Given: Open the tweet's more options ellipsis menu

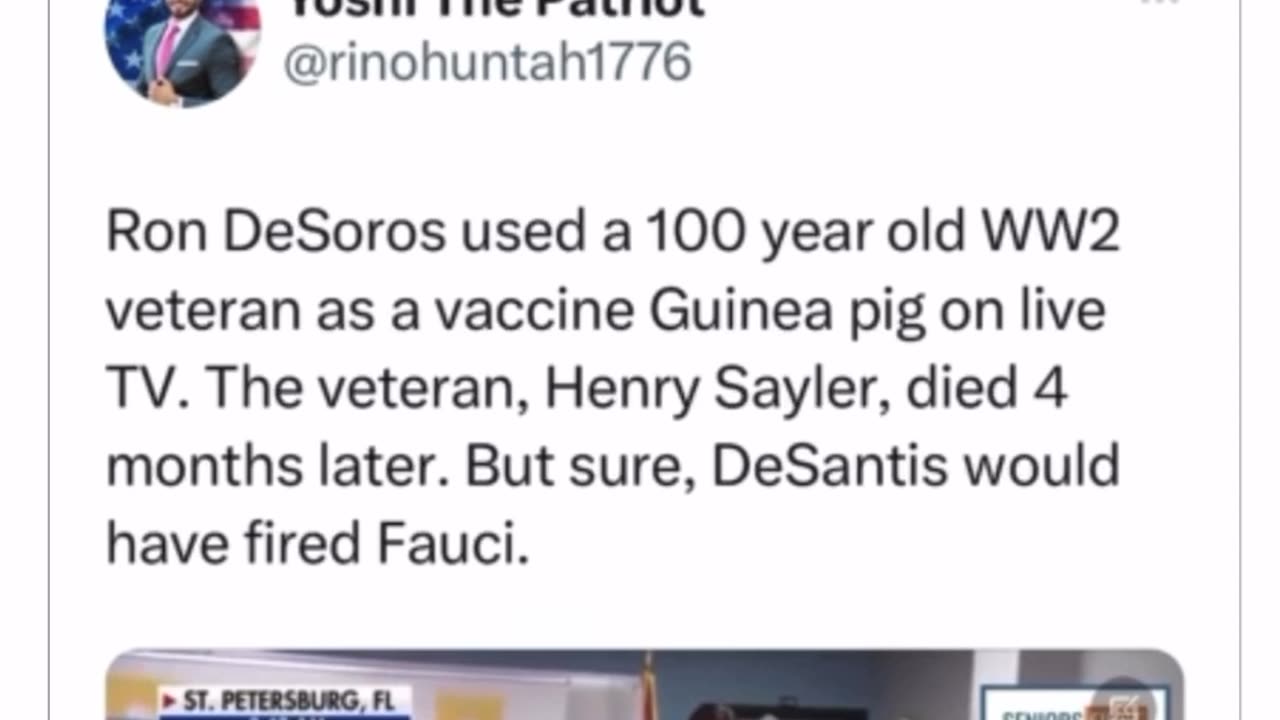Looking at the screenshot, I should point(1160,3).
